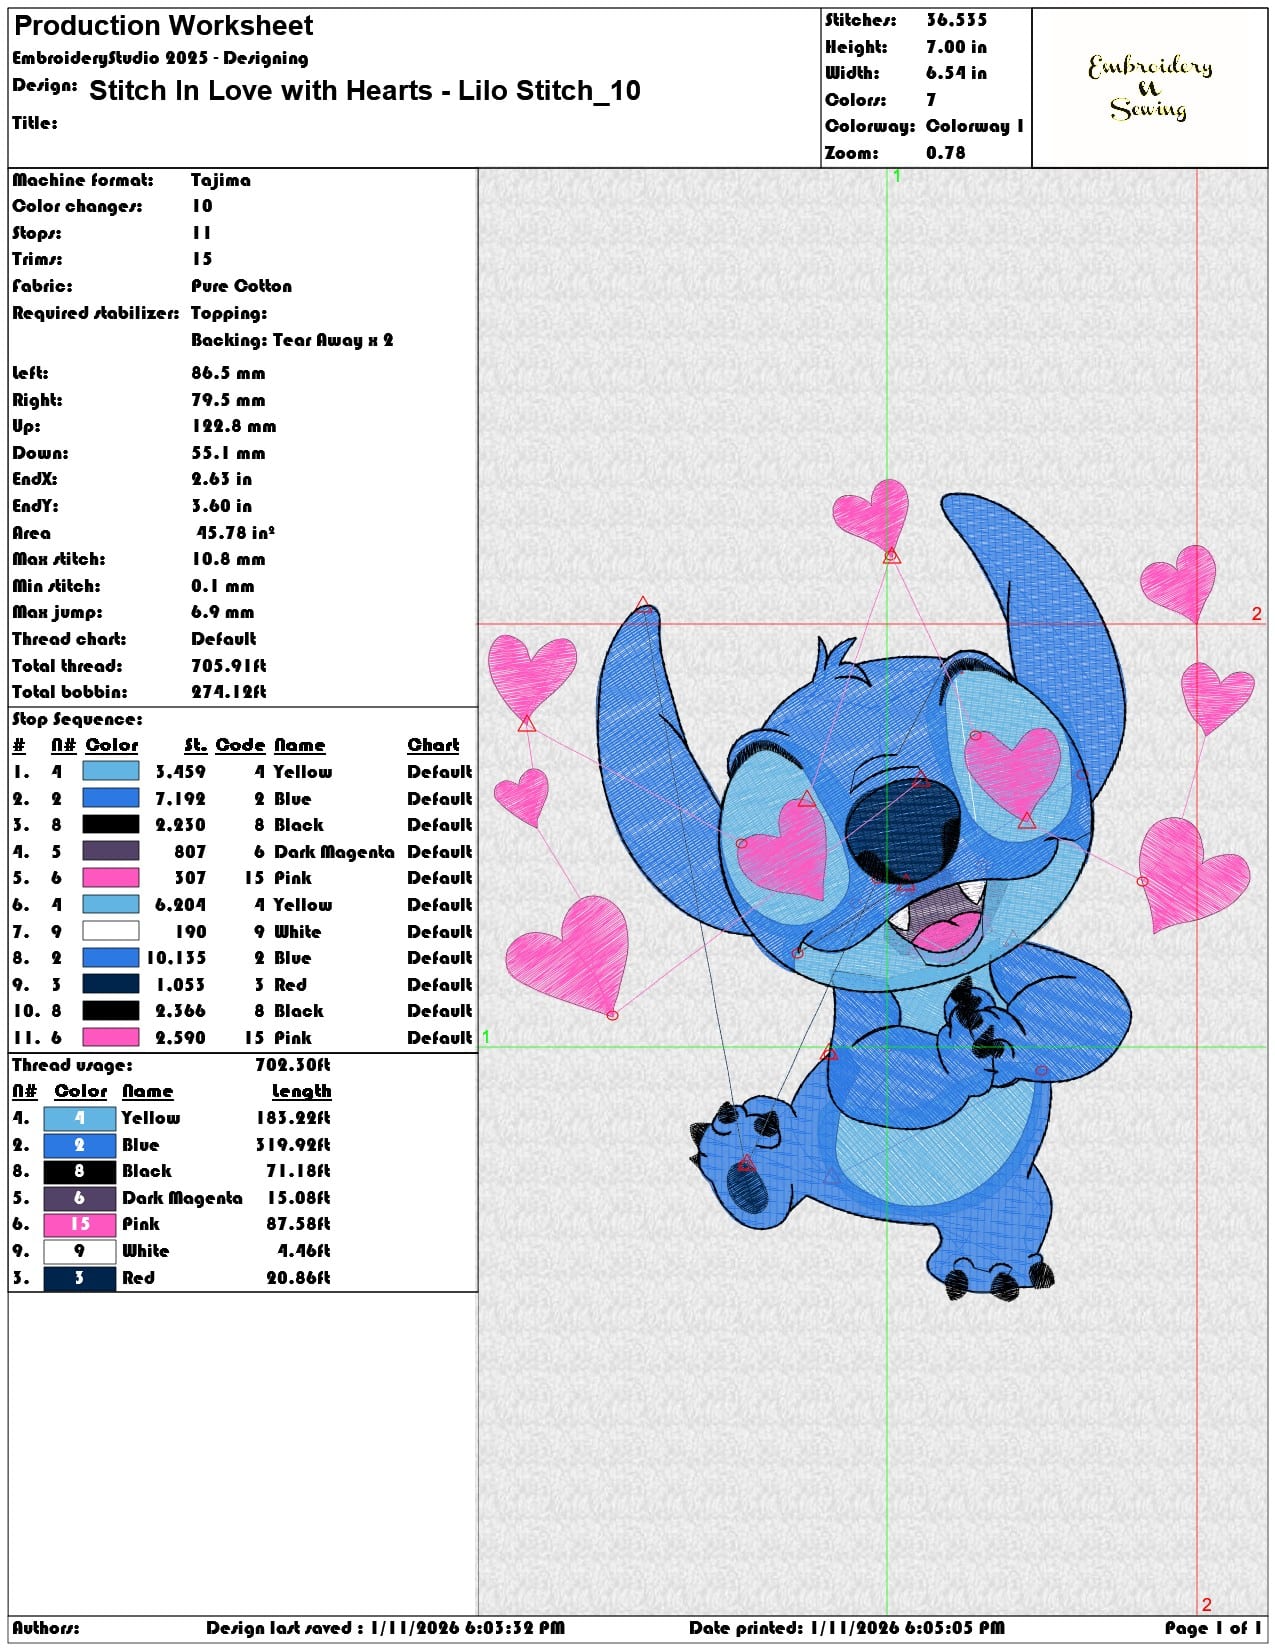Click the White thread length 4.46ft
Viewport: 1275px width, 1650px height.
click(x=304, y=1251)
